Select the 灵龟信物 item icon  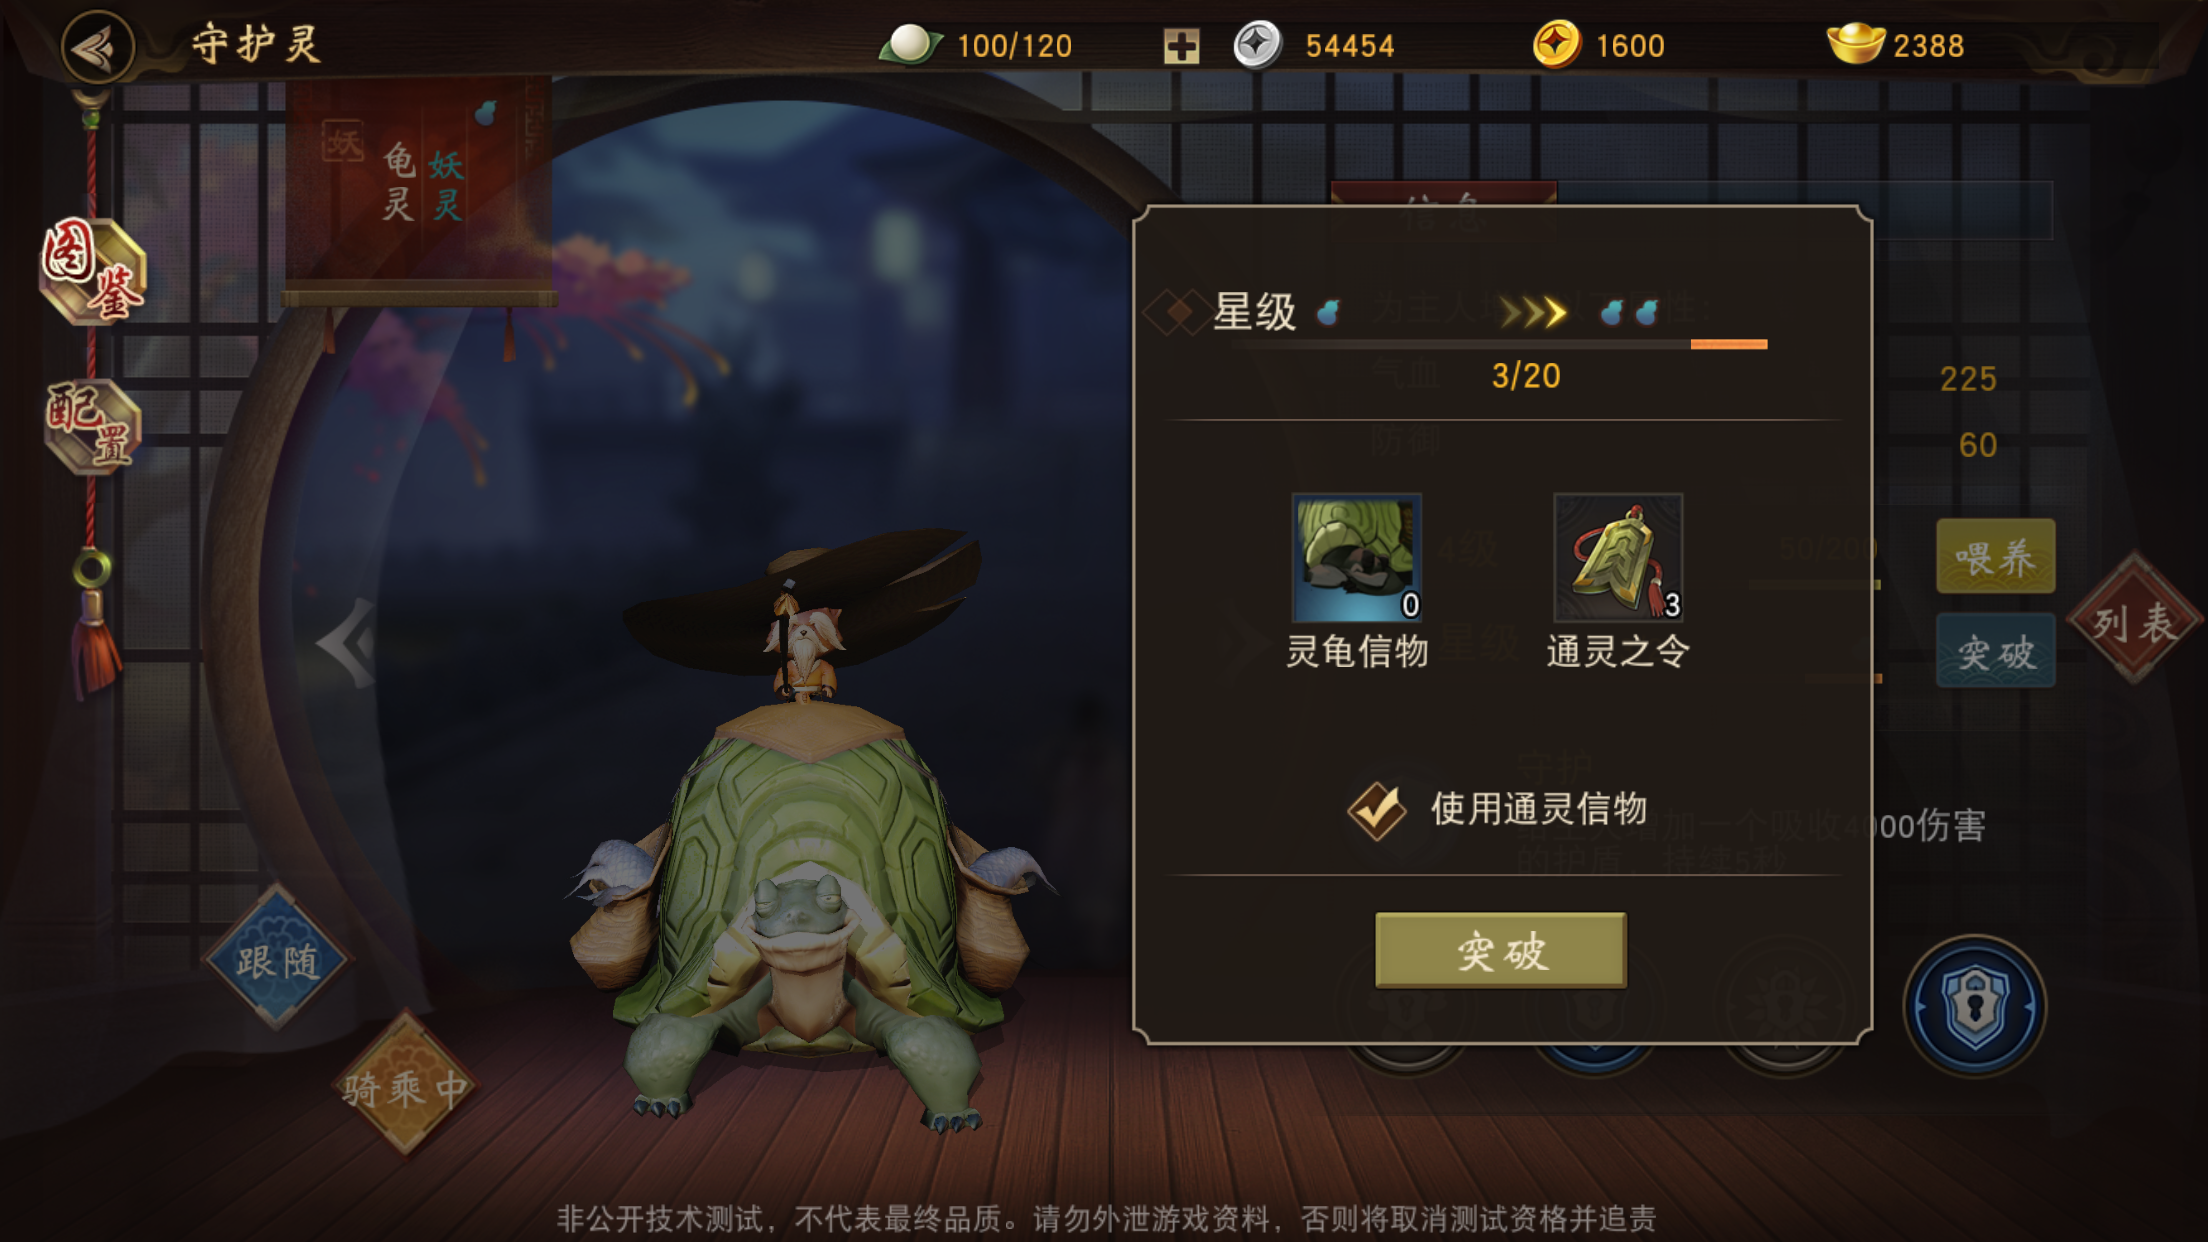[x=1356, y=558]
